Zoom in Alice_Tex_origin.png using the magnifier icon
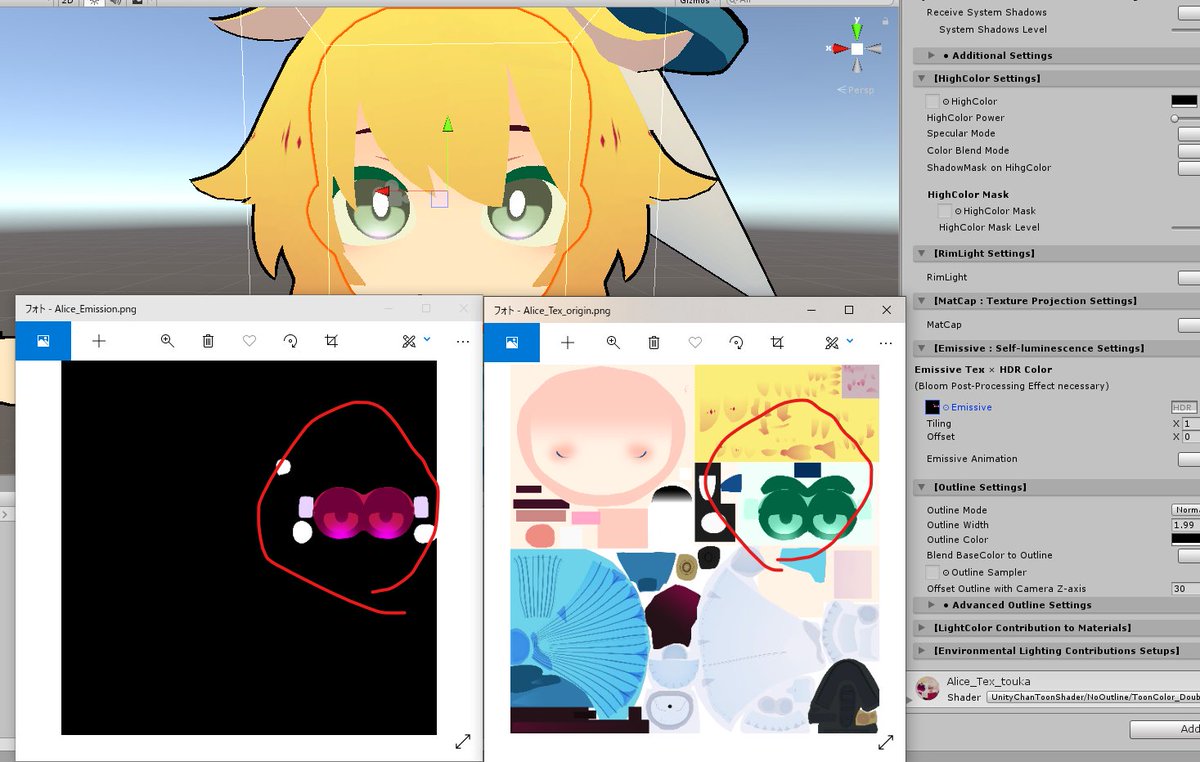 (x=613, y=342)
